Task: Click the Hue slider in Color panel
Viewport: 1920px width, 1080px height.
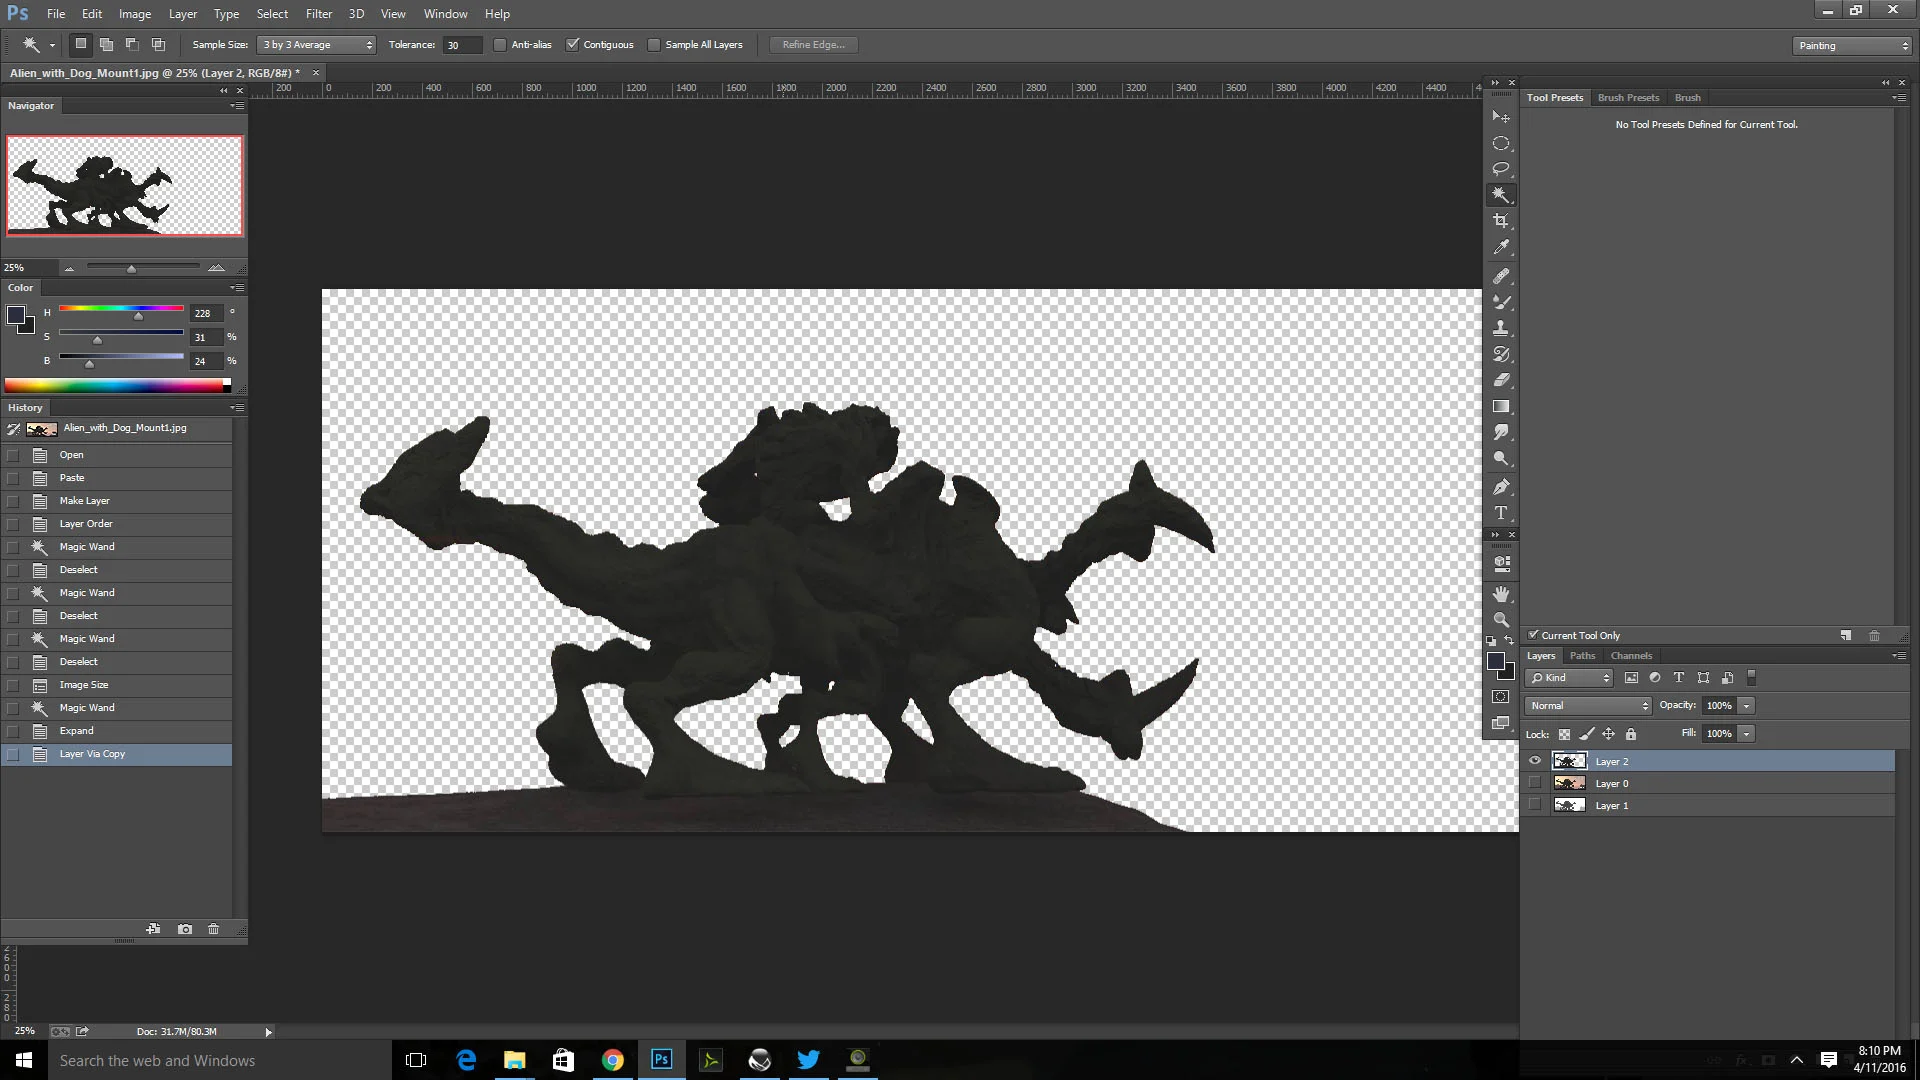Action: point(121,309)
